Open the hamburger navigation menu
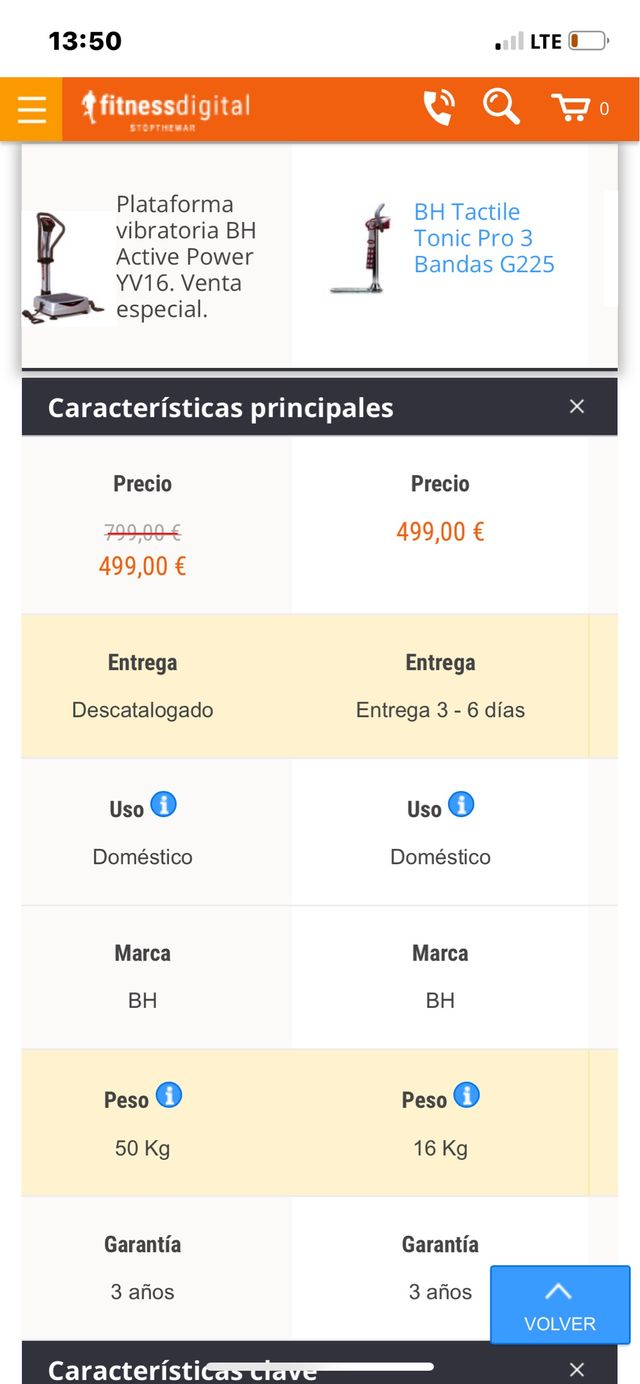The width and height of the screenshot is (640, 1384). coord(31,108)
